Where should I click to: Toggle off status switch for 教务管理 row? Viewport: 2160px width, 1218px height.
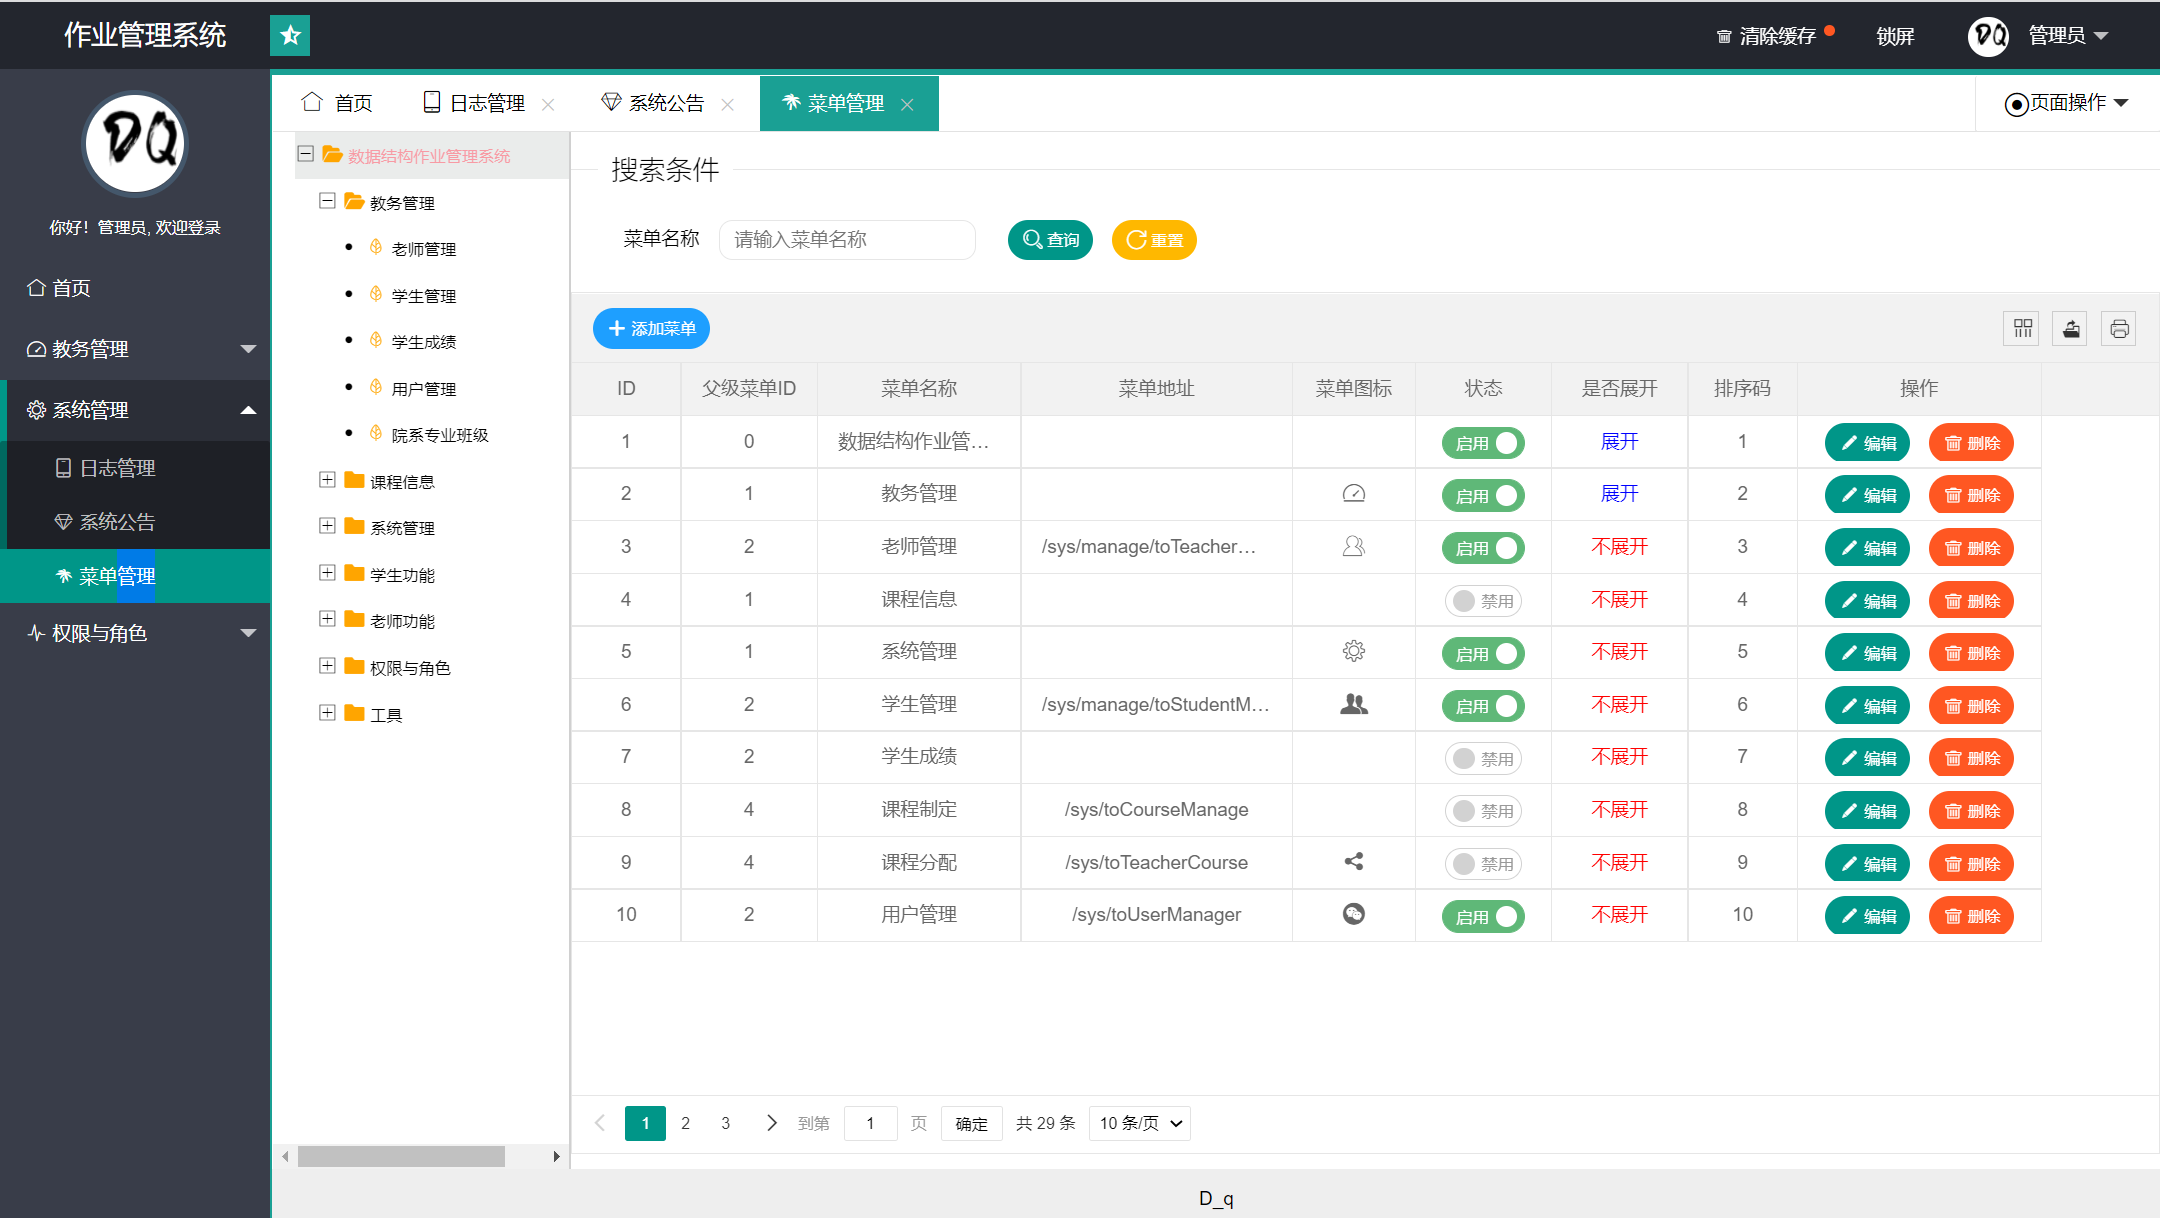(1483, 496)
